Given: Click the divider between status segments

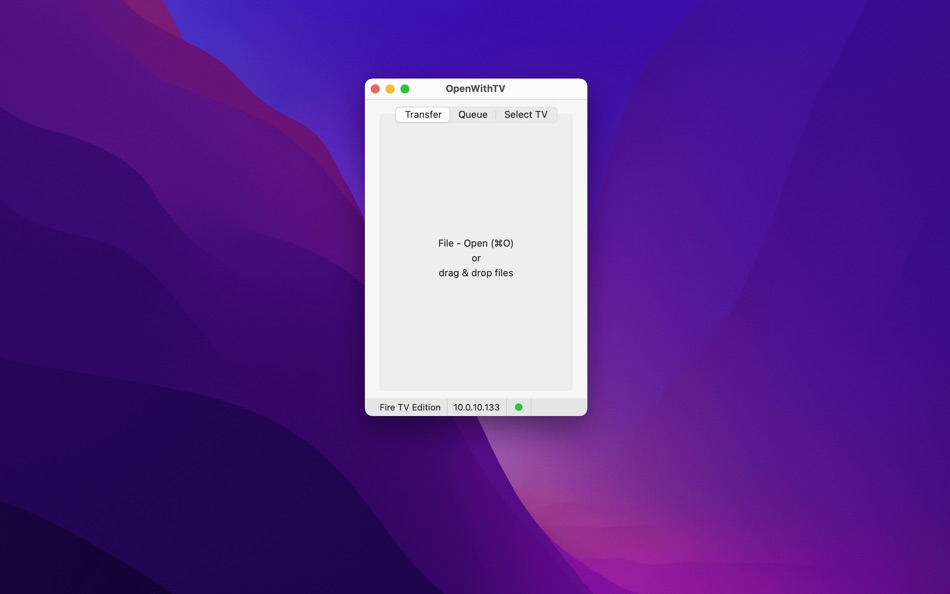Looking at the screenshot, I should [449, 407].
